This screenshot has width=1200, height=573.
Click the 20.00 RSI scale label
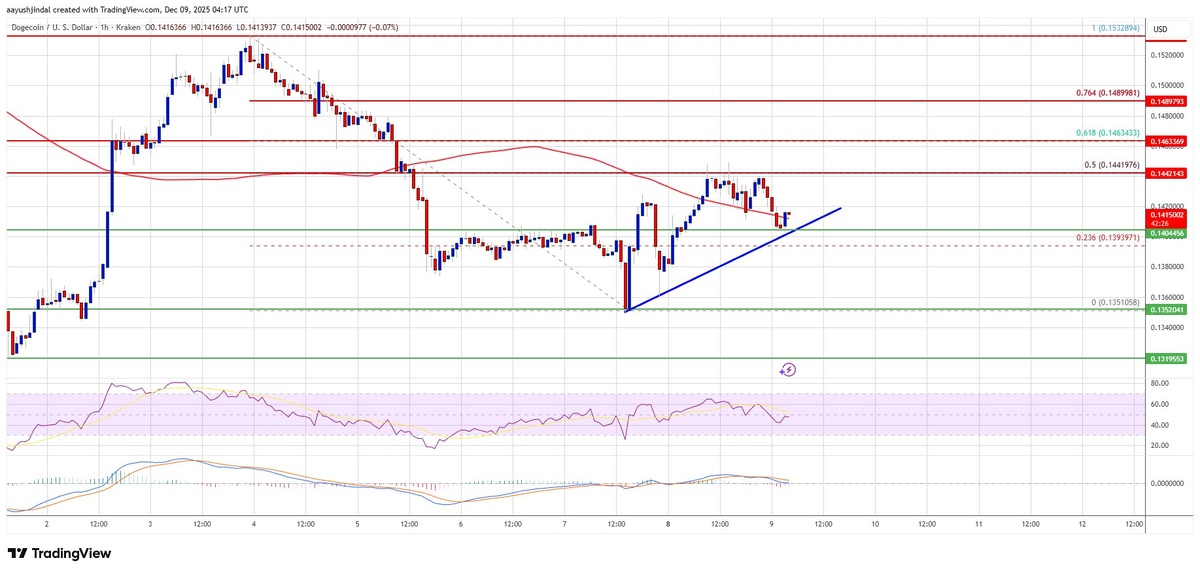click(x=1160, y=446)
